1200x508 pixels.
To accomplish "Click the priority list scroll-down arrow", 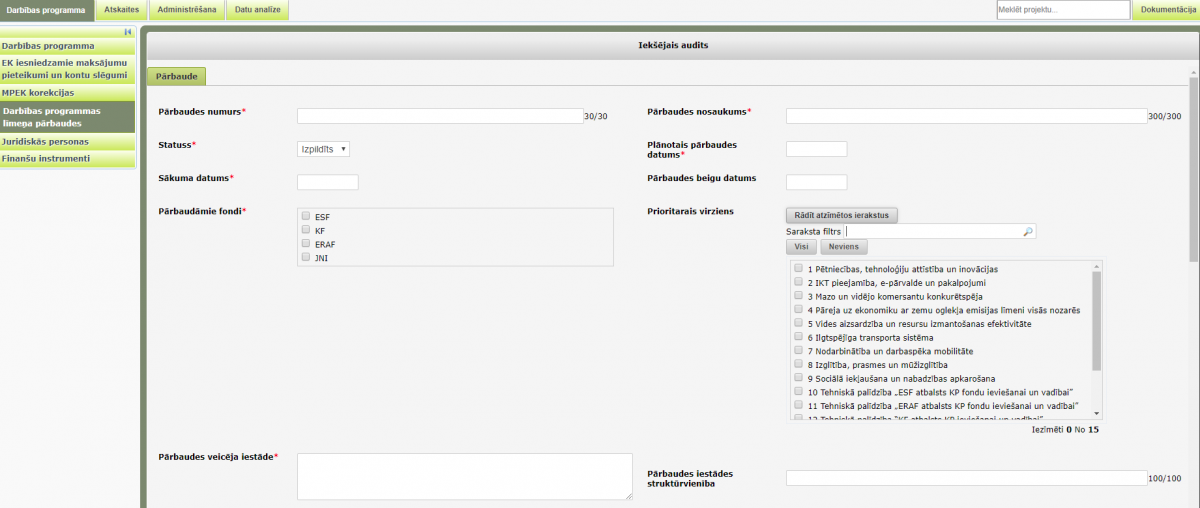I will [x=1097, y=413].
